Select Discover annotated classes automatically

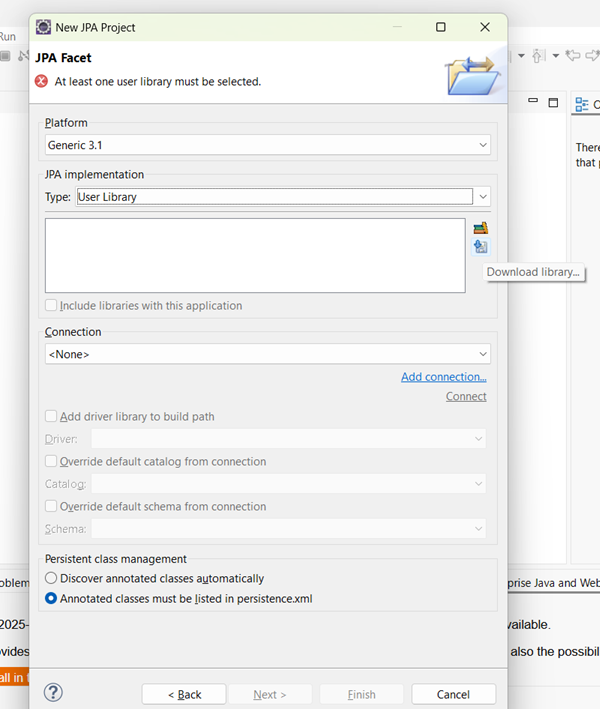coord(51,578)
